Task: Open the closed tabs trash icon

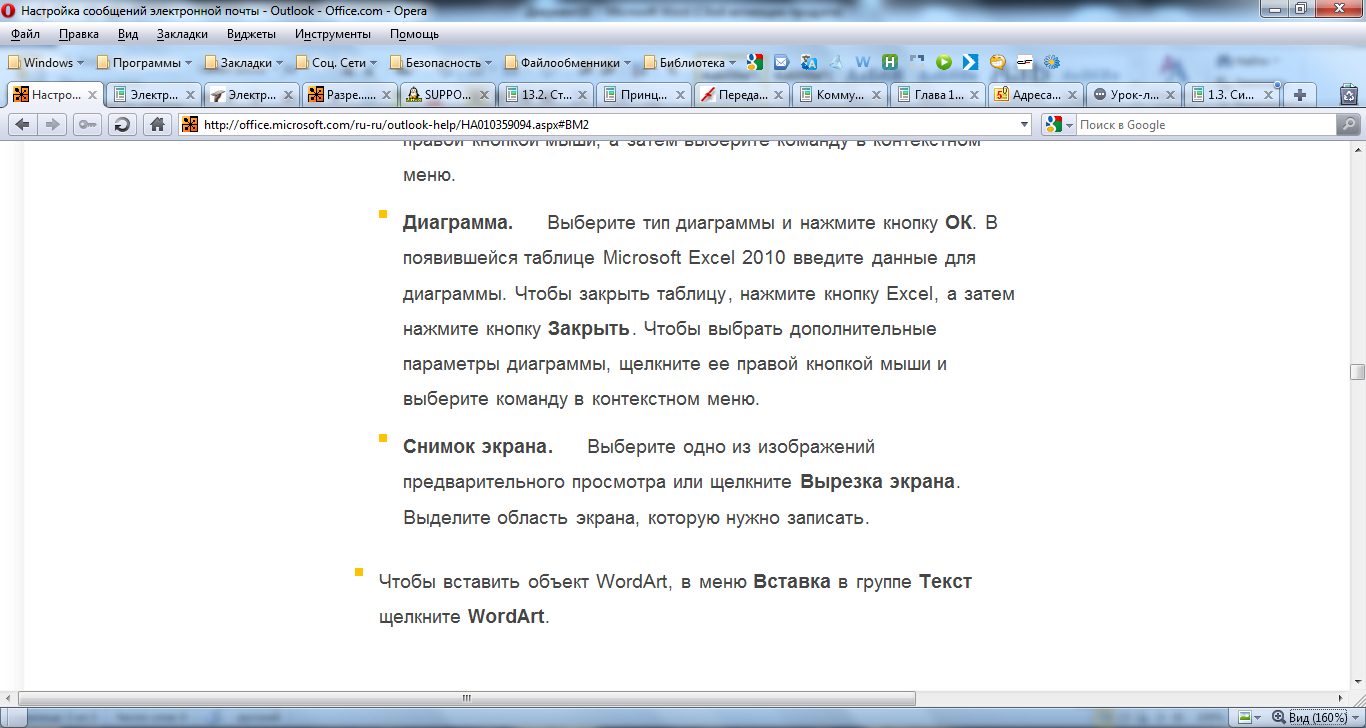Action: coord(1348,95)
